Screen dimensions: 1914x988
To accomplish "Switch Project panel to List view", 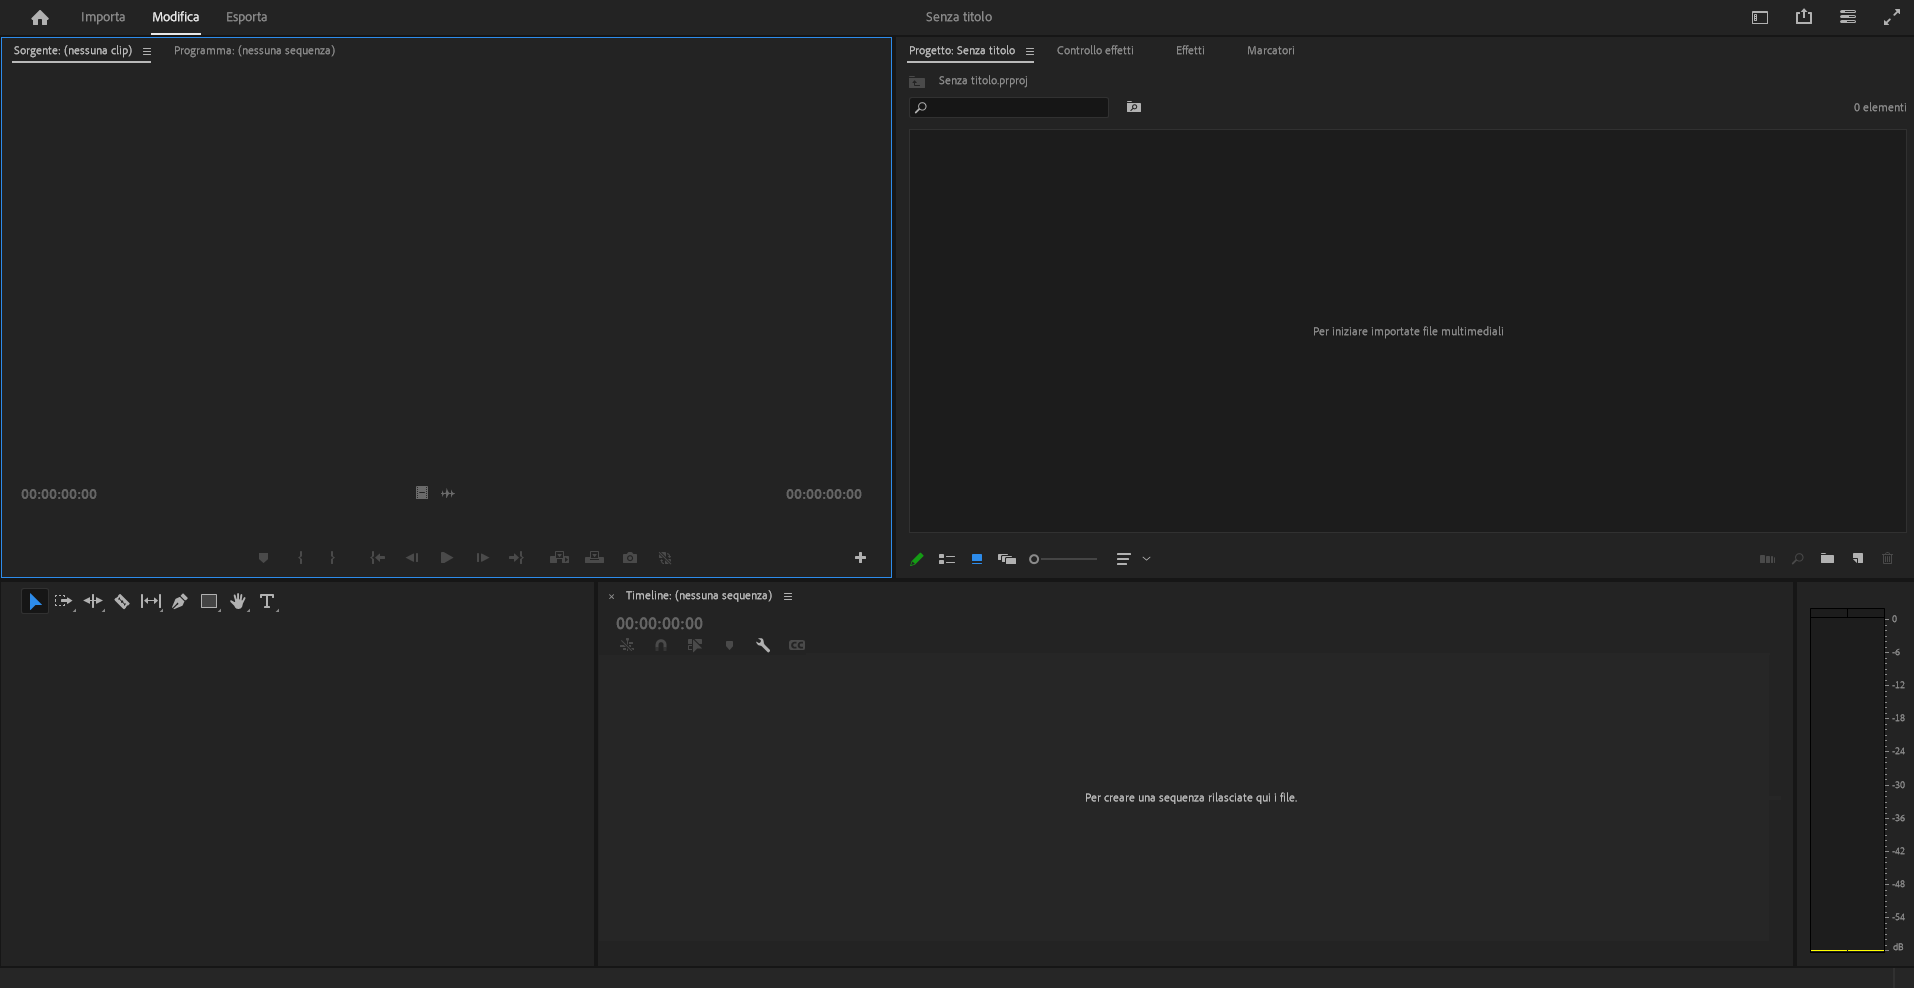I will 947,560.
